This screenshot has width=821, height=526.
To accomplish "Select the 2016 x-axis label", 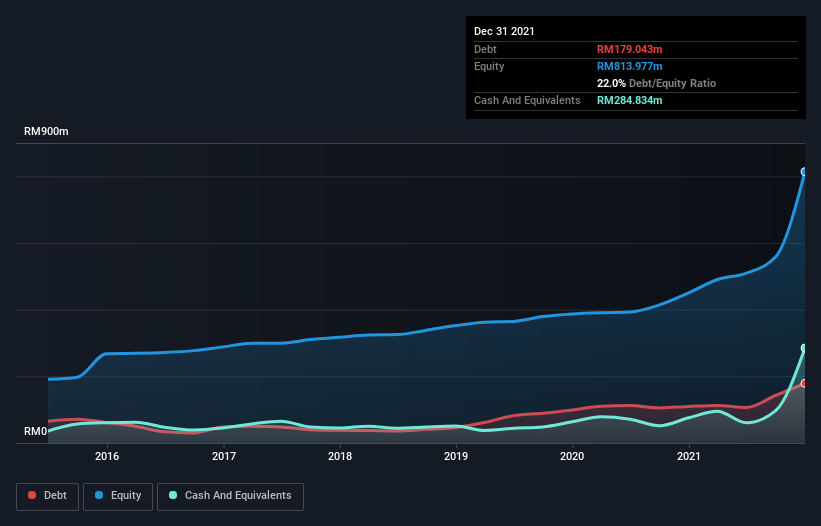I will (107, 456).
